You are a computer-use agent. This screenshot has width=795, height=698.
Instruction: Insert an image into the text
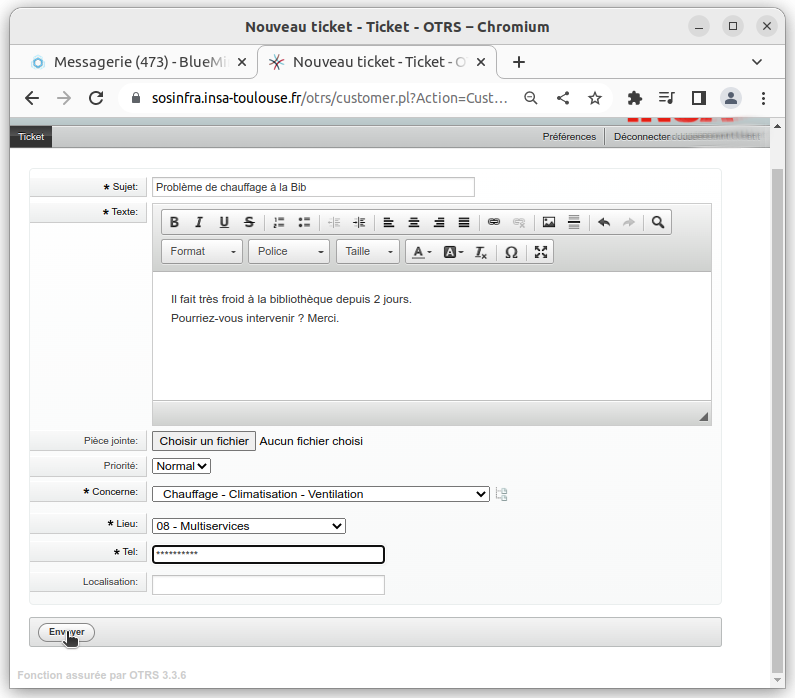(x=549, y=222)
